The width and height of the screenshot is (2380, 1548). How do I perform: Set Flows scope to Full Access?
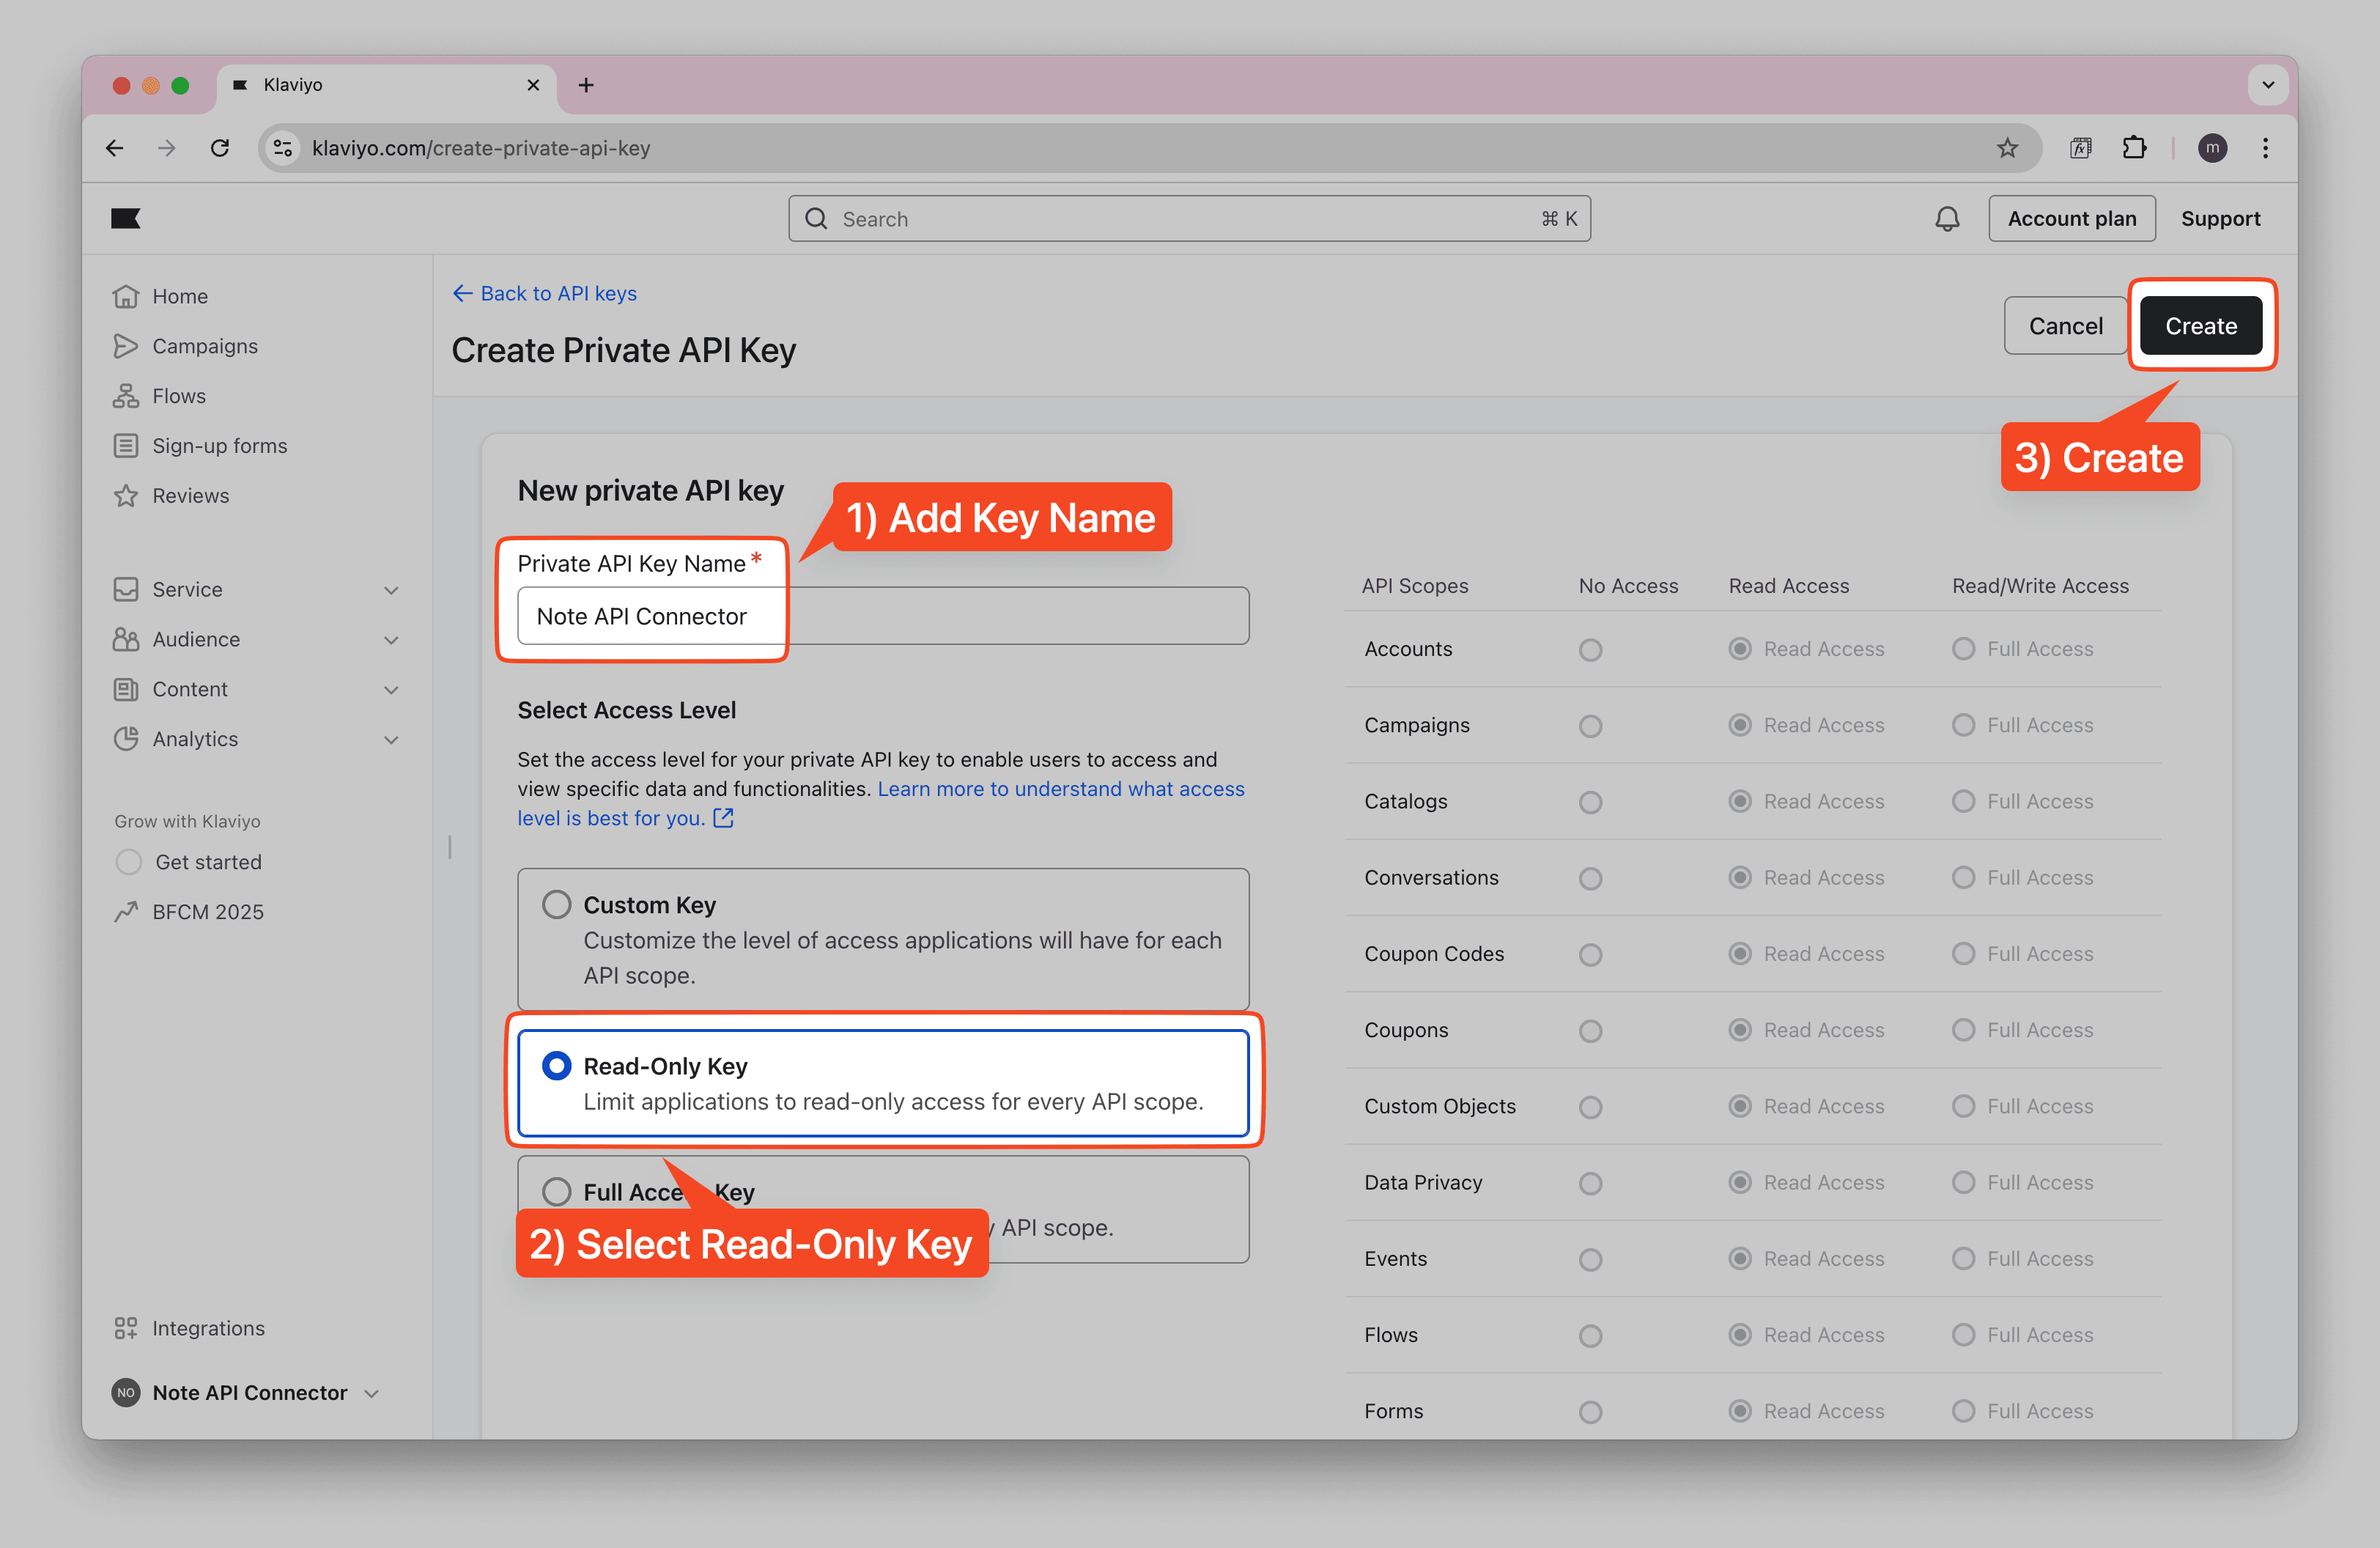1963,1335
